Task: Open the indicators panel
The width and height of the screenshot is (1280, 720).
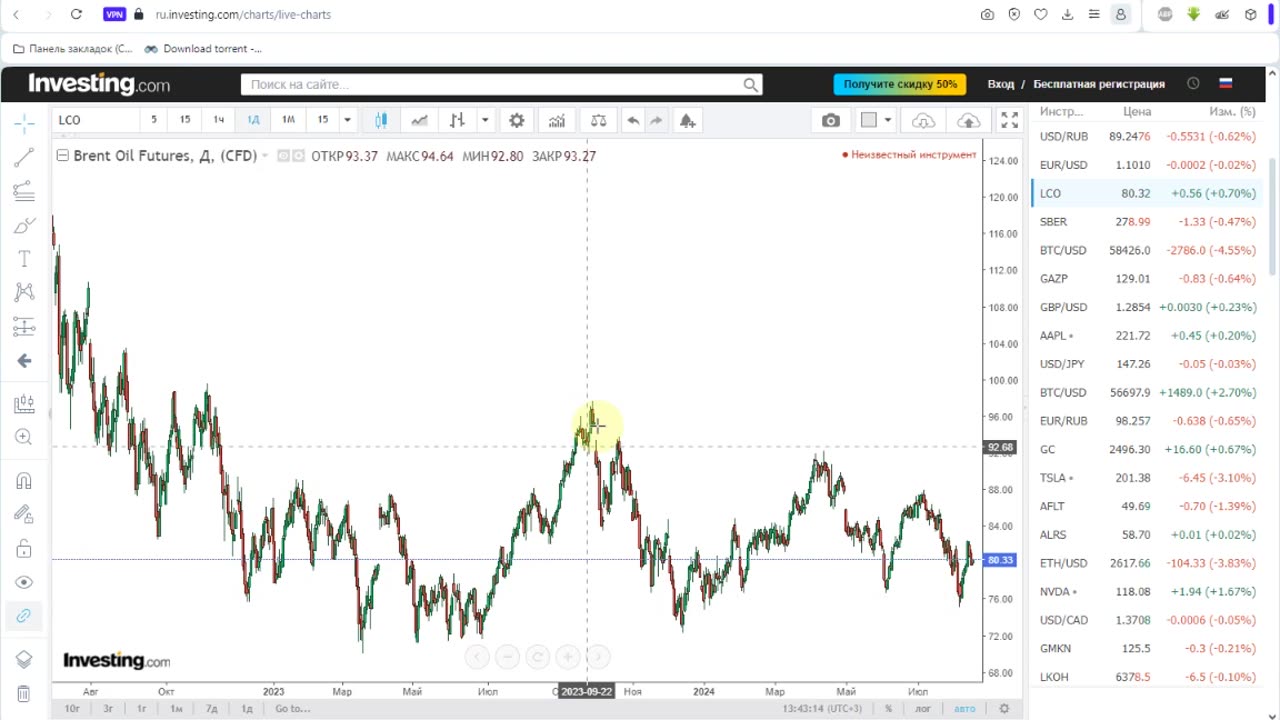Action: pyautogui.click(x=557, y=120)
